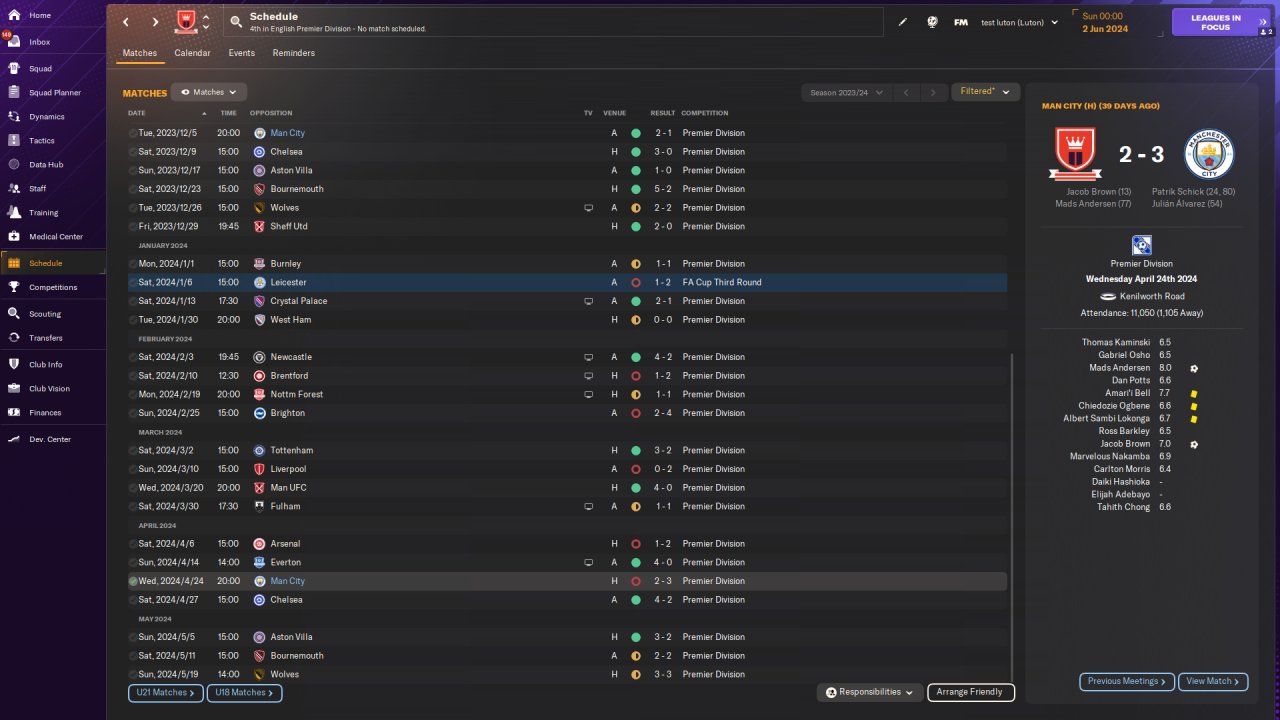The width and height of the screenshot is (1280, 720).
Task: Click the up/down chevrons beside the club badge
Action: point(206,22)
